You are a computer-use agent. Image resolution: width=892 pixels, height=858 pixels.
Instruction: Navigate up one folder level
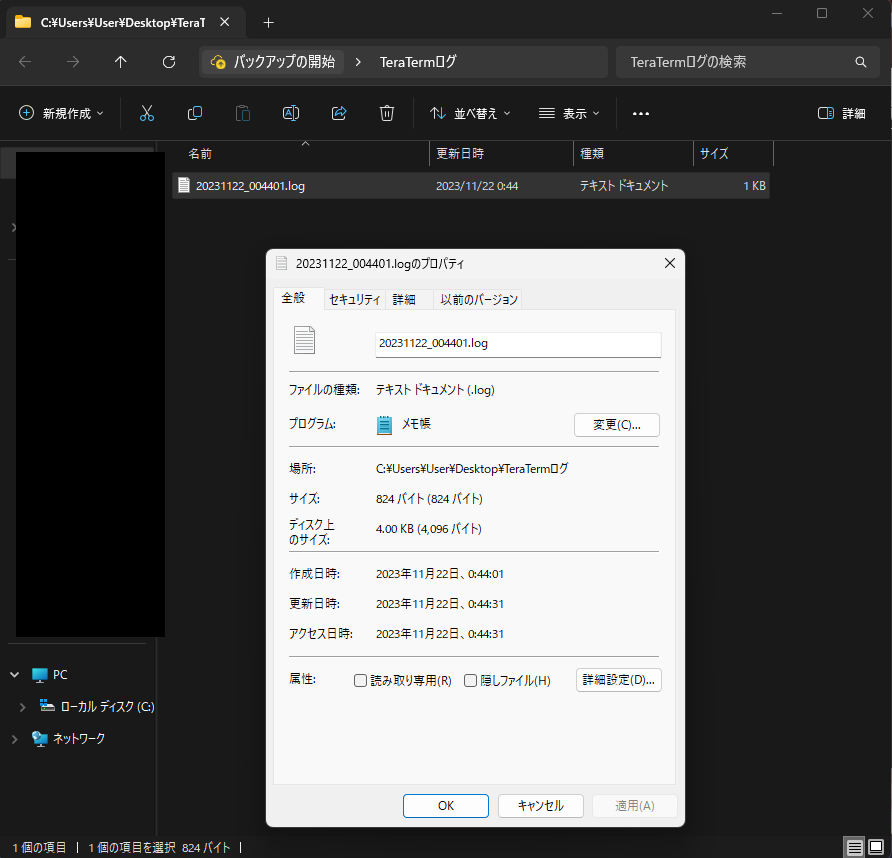[121, 61]
